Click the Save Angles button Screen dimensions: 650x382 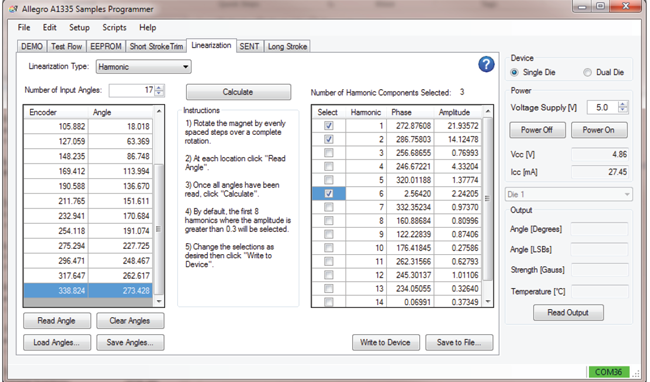coord(130,343)
